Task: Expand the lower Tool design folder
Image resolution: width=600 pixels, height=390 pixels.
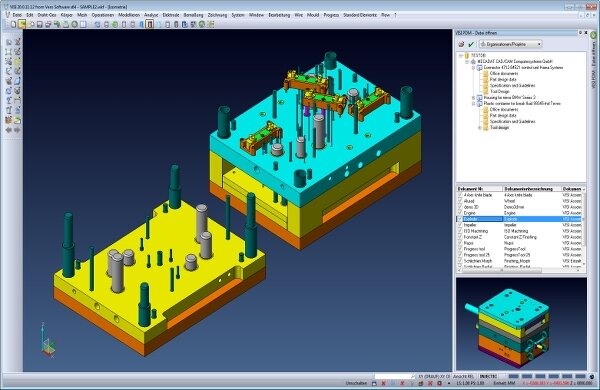Action: tap(479, 127)
